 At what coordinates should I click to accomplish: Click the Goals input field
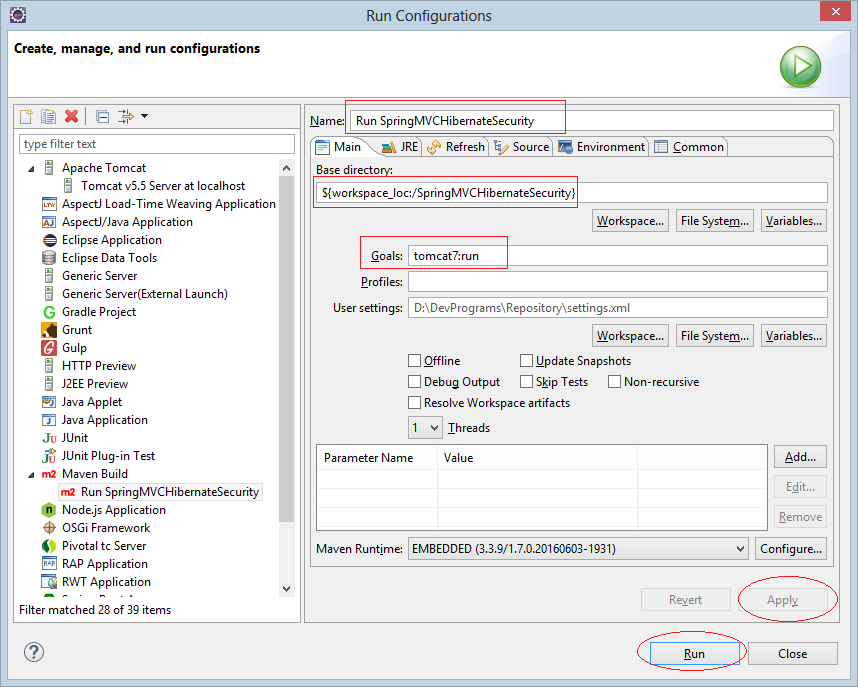[x=618, y=256]
